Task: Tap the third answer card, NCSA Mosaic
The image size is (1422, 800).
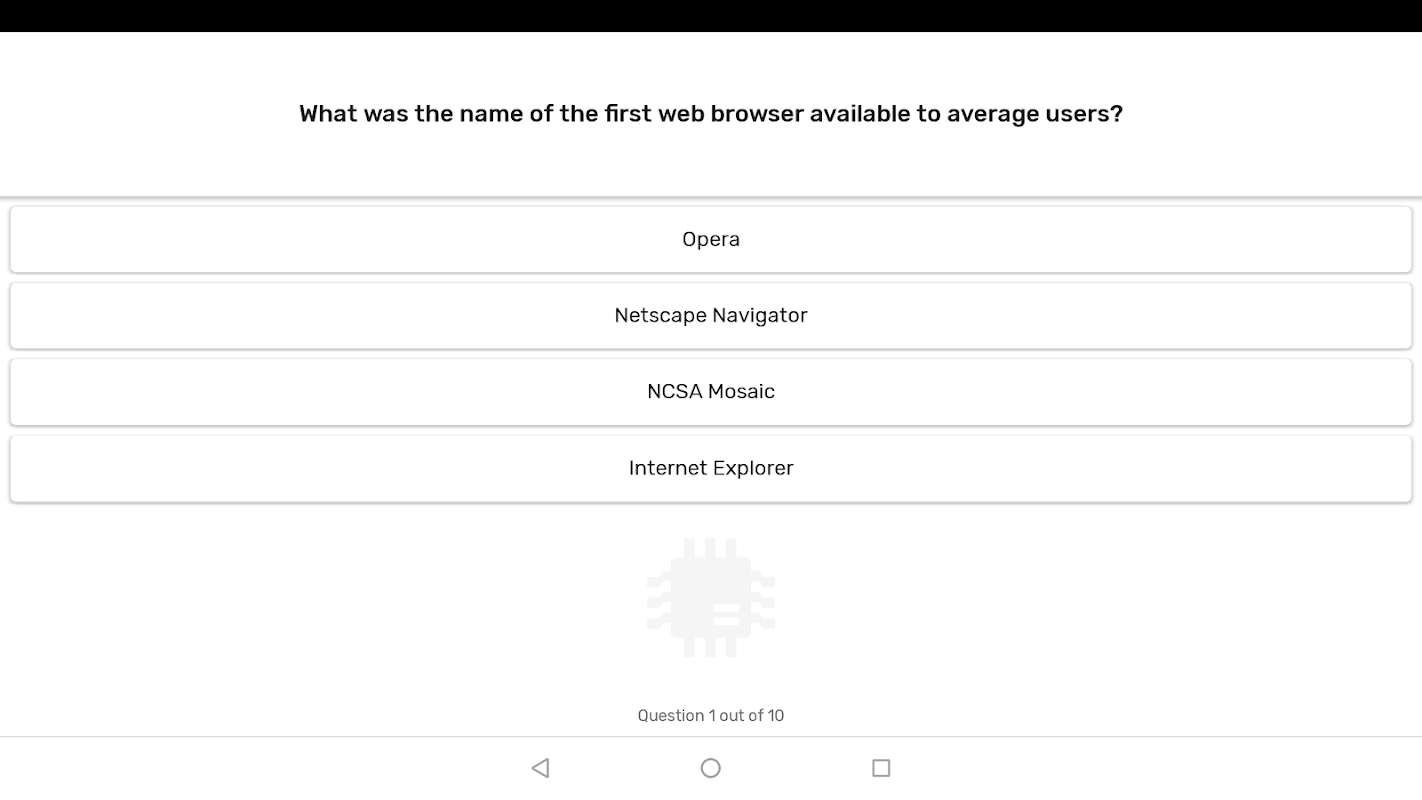Action: point(711,391)
